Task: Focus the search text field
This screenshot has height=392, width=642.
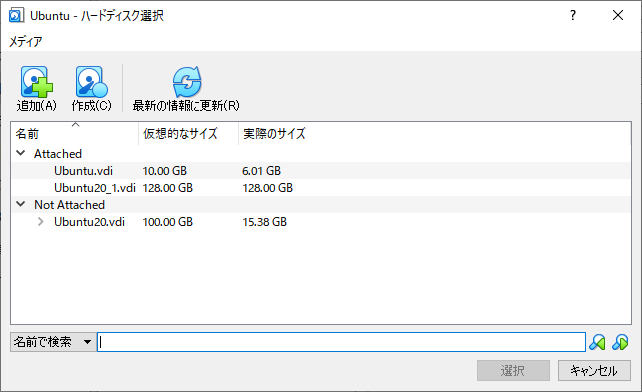Action: pyautogui.click(x=341, y=342)
